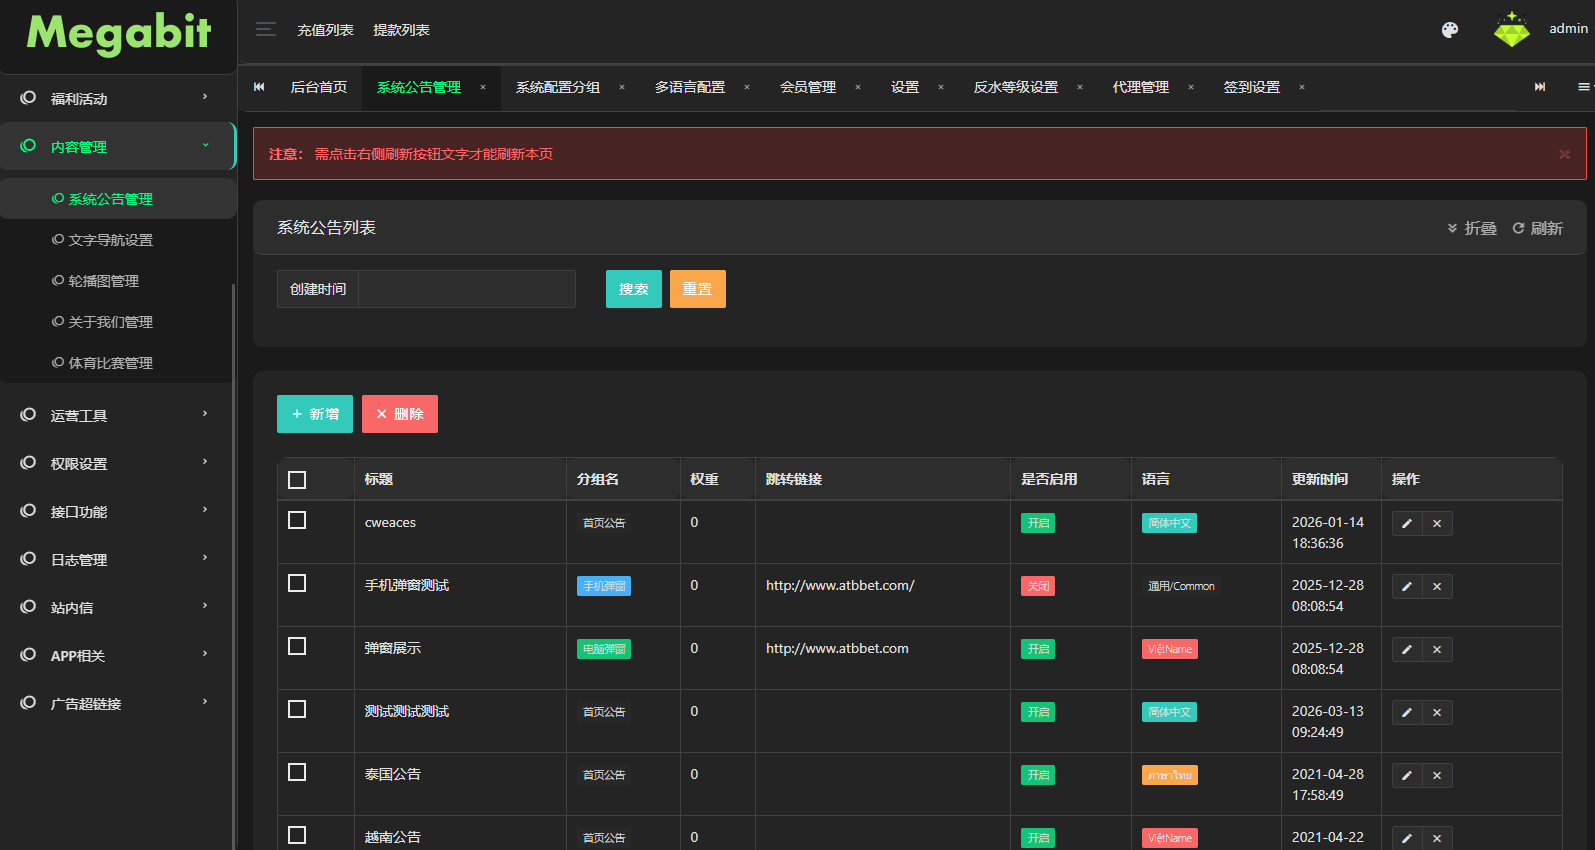This screenshot has height=850, width=1595.
Task: Click the admin diamond avatar icon
Action: click(x=1511, y=30)
